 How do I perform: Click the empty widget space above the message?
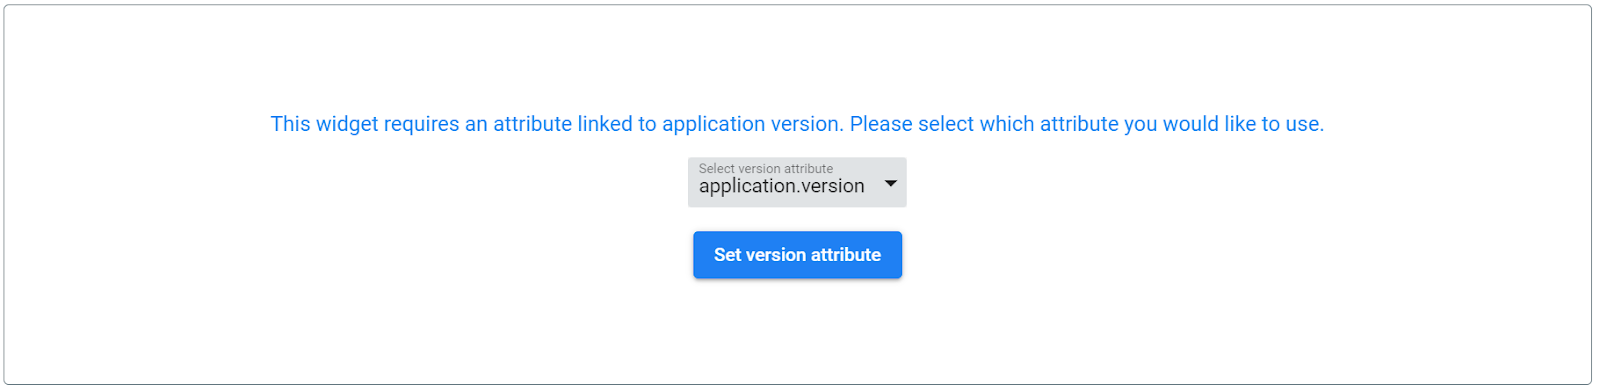pyautogui.click(x=797, y=55)
